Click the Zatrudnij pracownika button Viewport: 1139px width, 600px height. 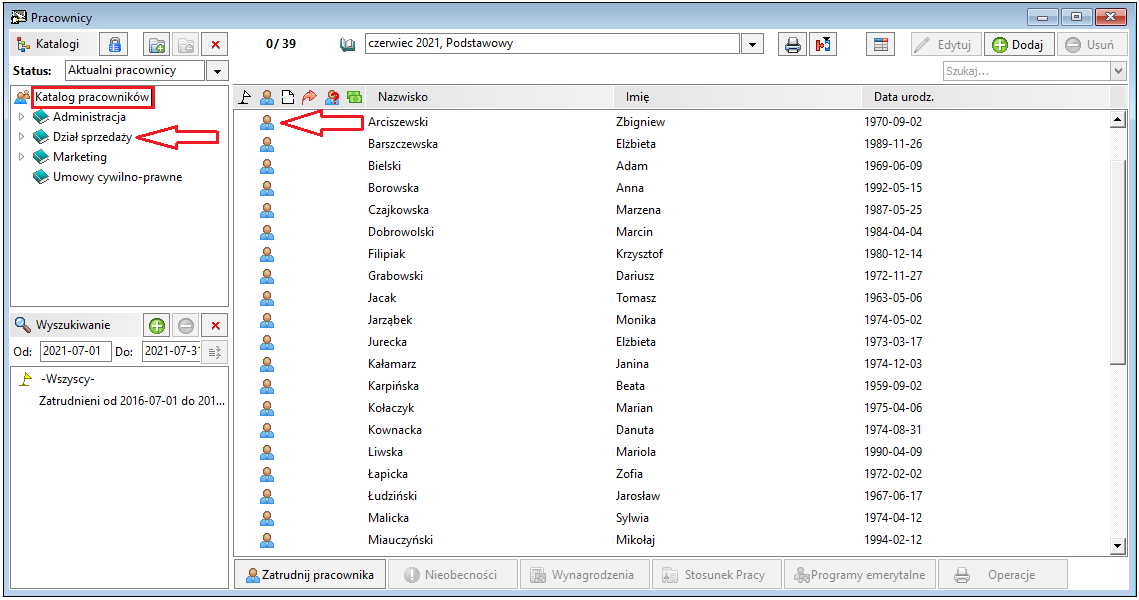pos(310,575)
